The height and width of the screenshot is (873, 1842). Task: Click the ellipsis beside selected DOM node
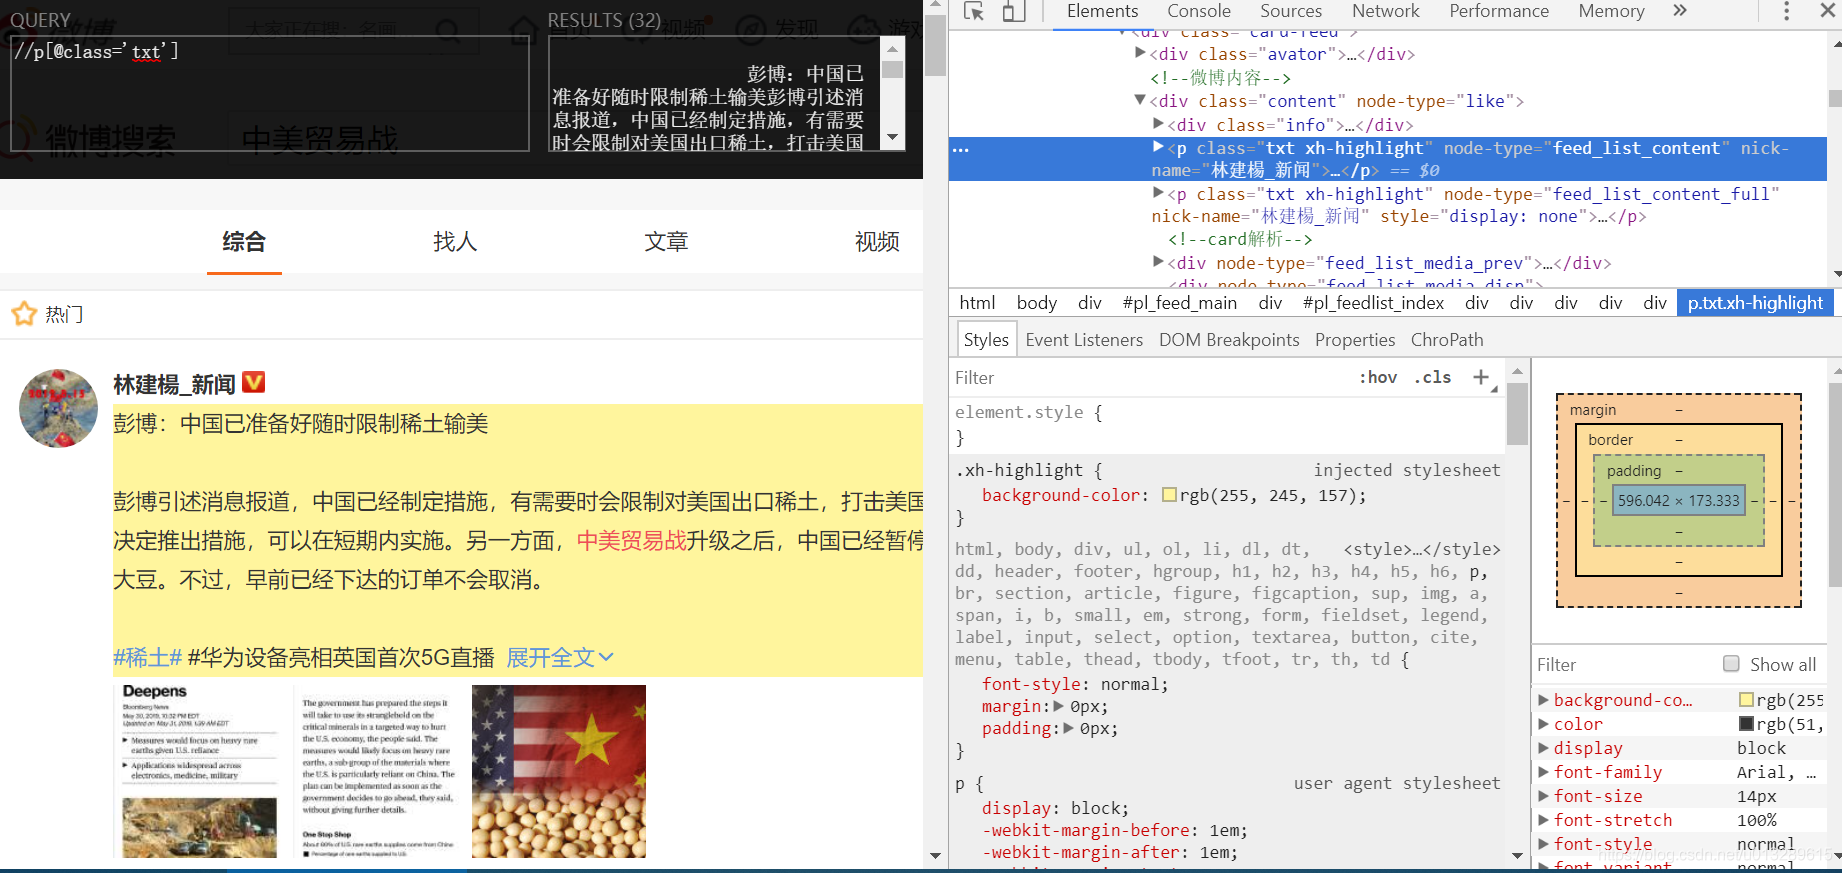tap(961, 149)
